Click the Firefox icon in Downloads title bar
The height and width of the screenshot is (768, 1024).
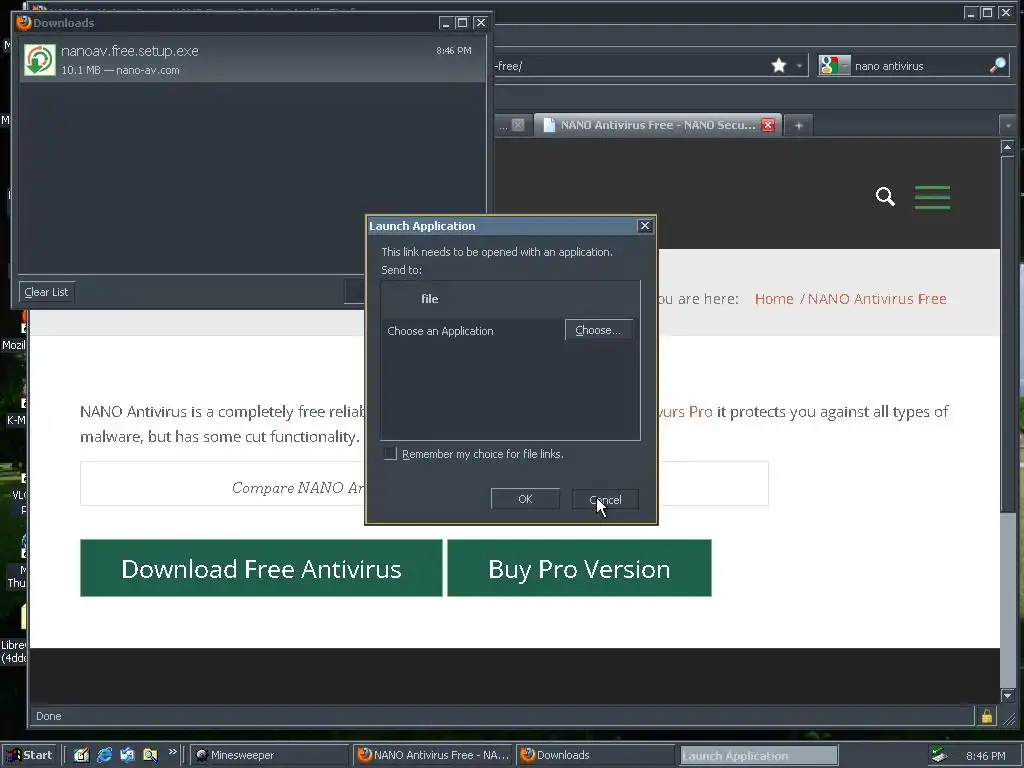[x=24, y=22]
